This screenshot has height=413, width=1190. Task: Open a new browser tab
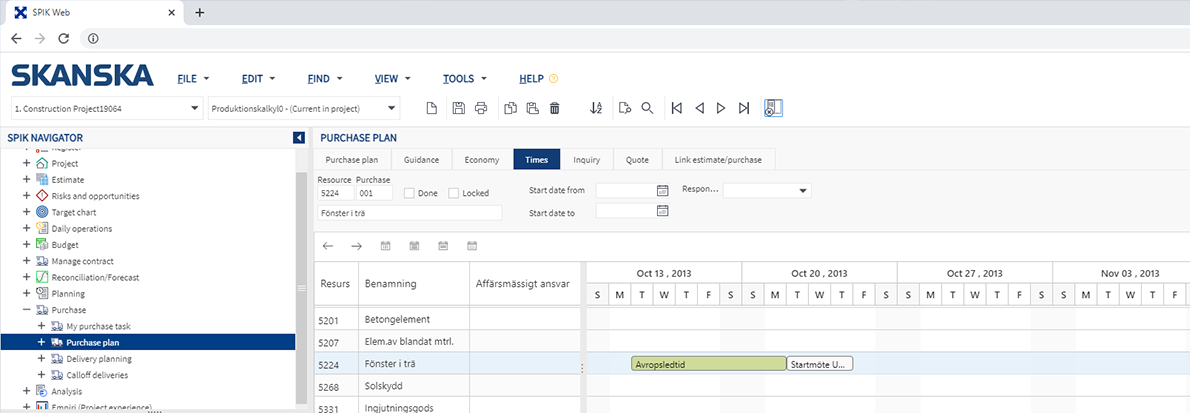[x=200, y=12]
